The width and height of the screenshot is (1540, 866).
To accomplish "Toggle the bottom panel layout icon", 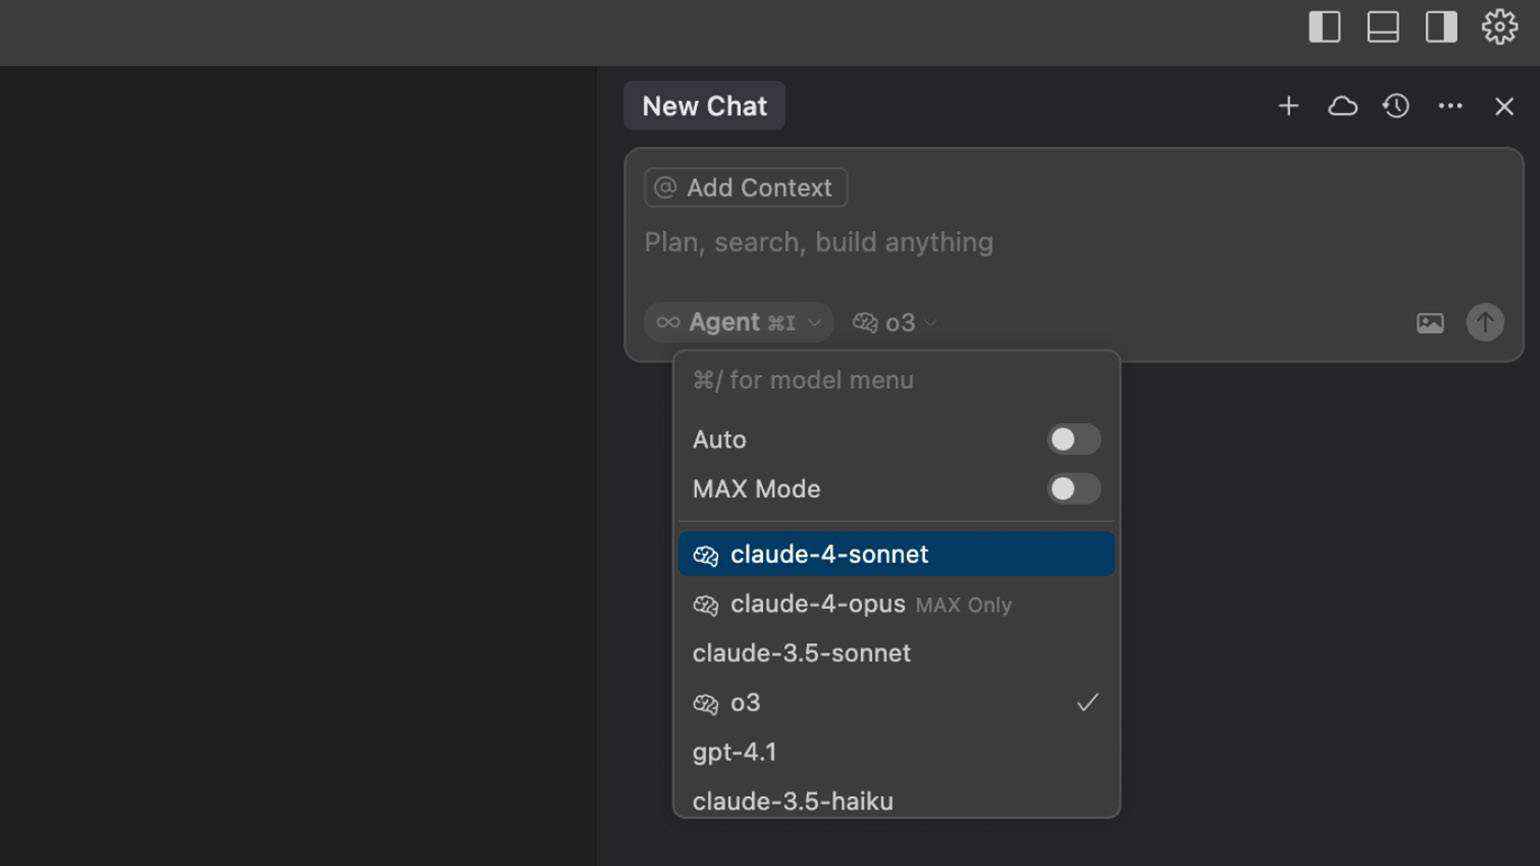I will (x=1383, y=27).
